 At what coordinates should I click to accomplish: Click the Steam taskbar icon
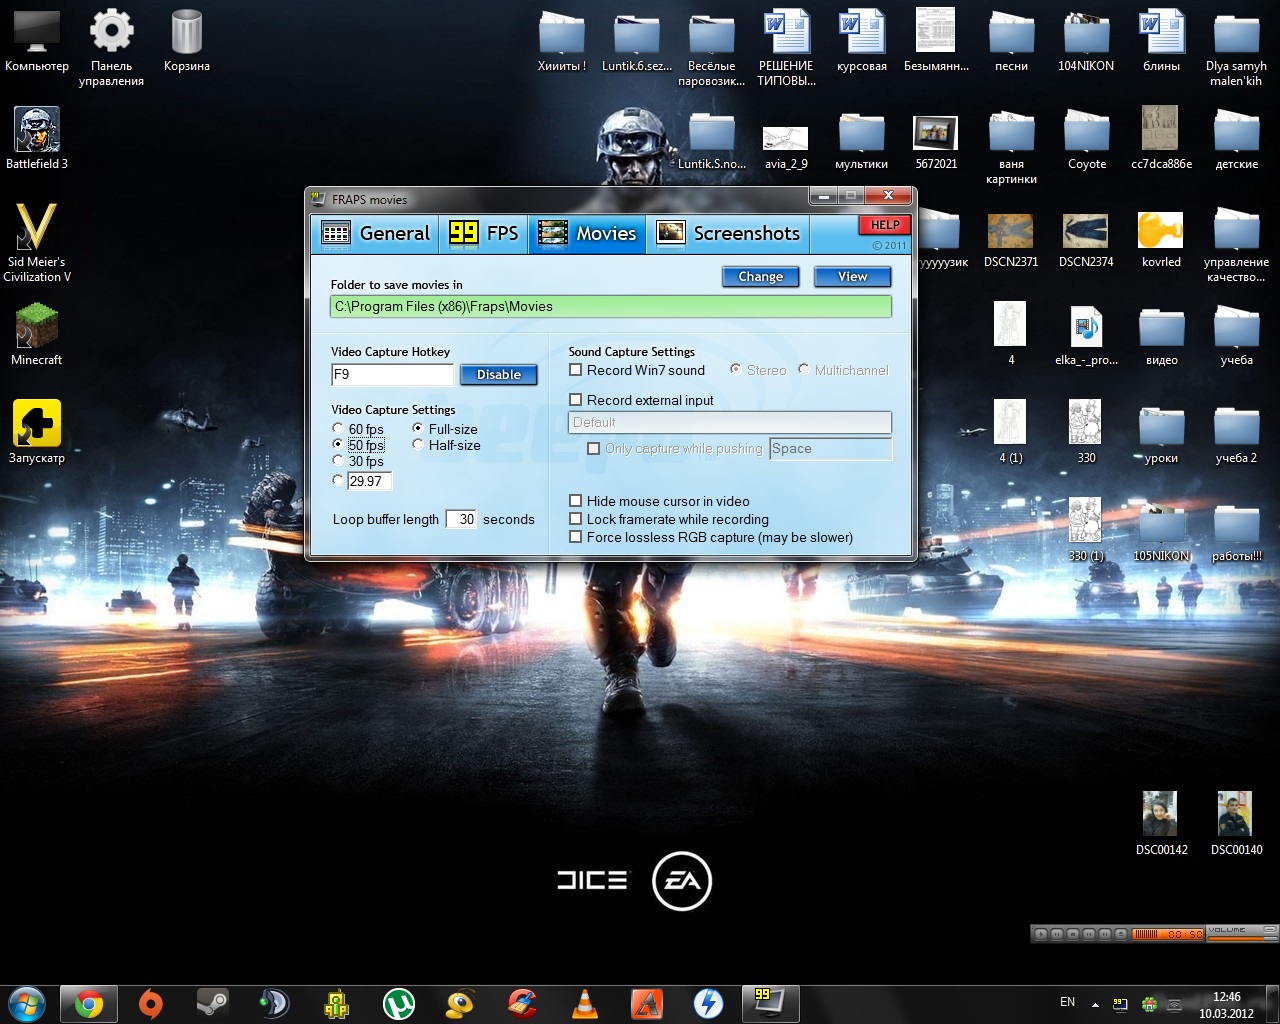click(x=212, y=1003)
